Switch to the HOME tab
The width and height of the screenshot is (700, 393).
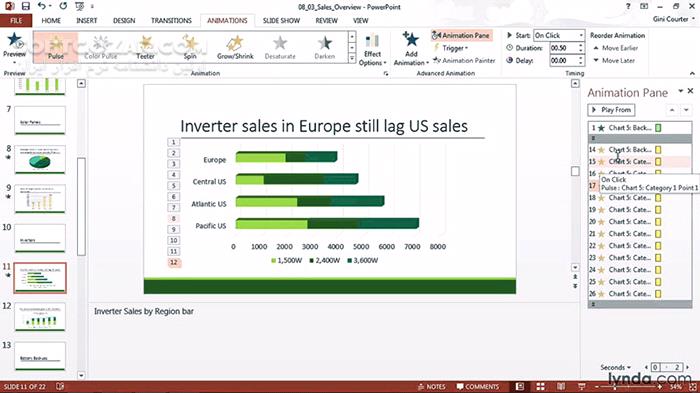pyautogui.click(x=51, y=21)
